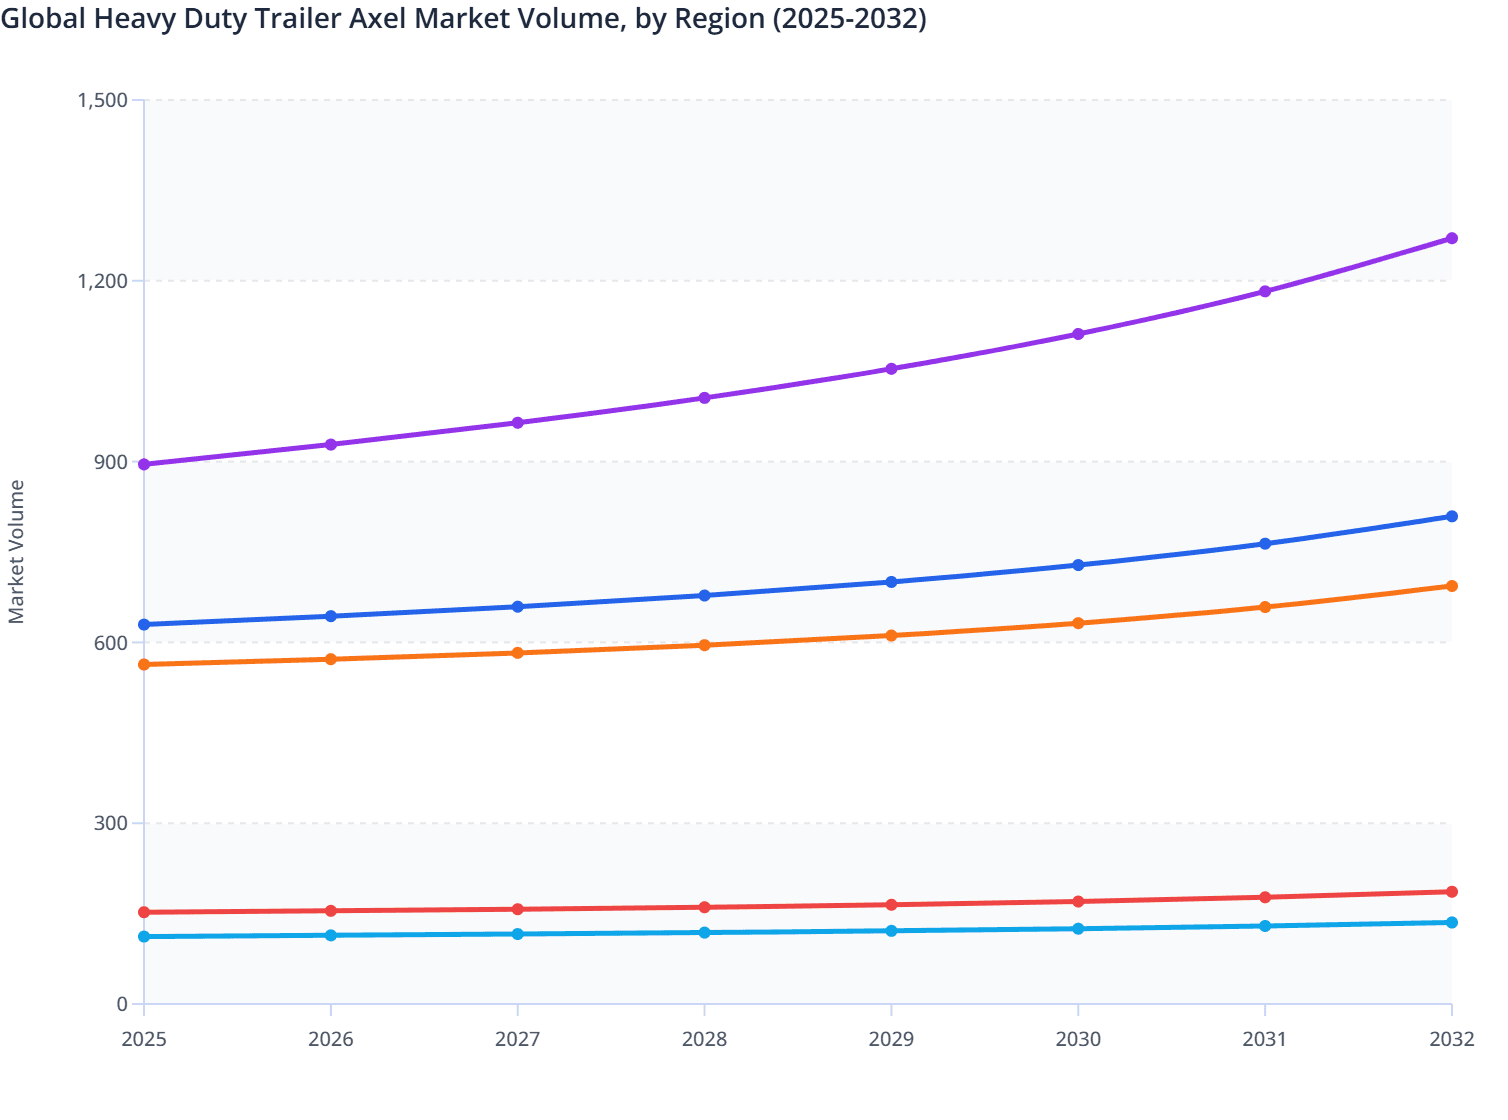Click the purple line's 2032 data point
The image size is (1508, 1120).
point(1451,238)
